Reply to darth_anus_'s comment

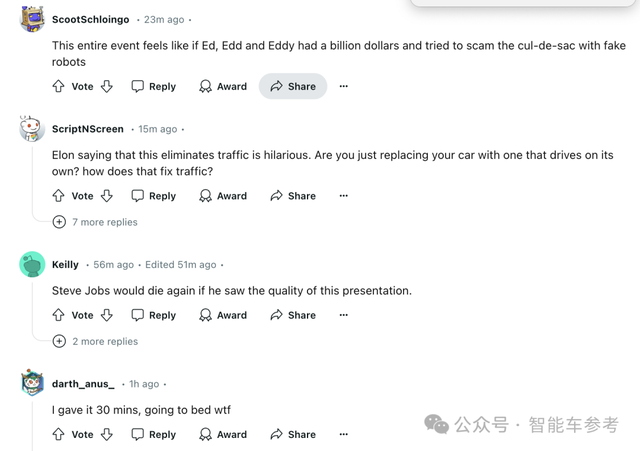[x=153, y=435]
